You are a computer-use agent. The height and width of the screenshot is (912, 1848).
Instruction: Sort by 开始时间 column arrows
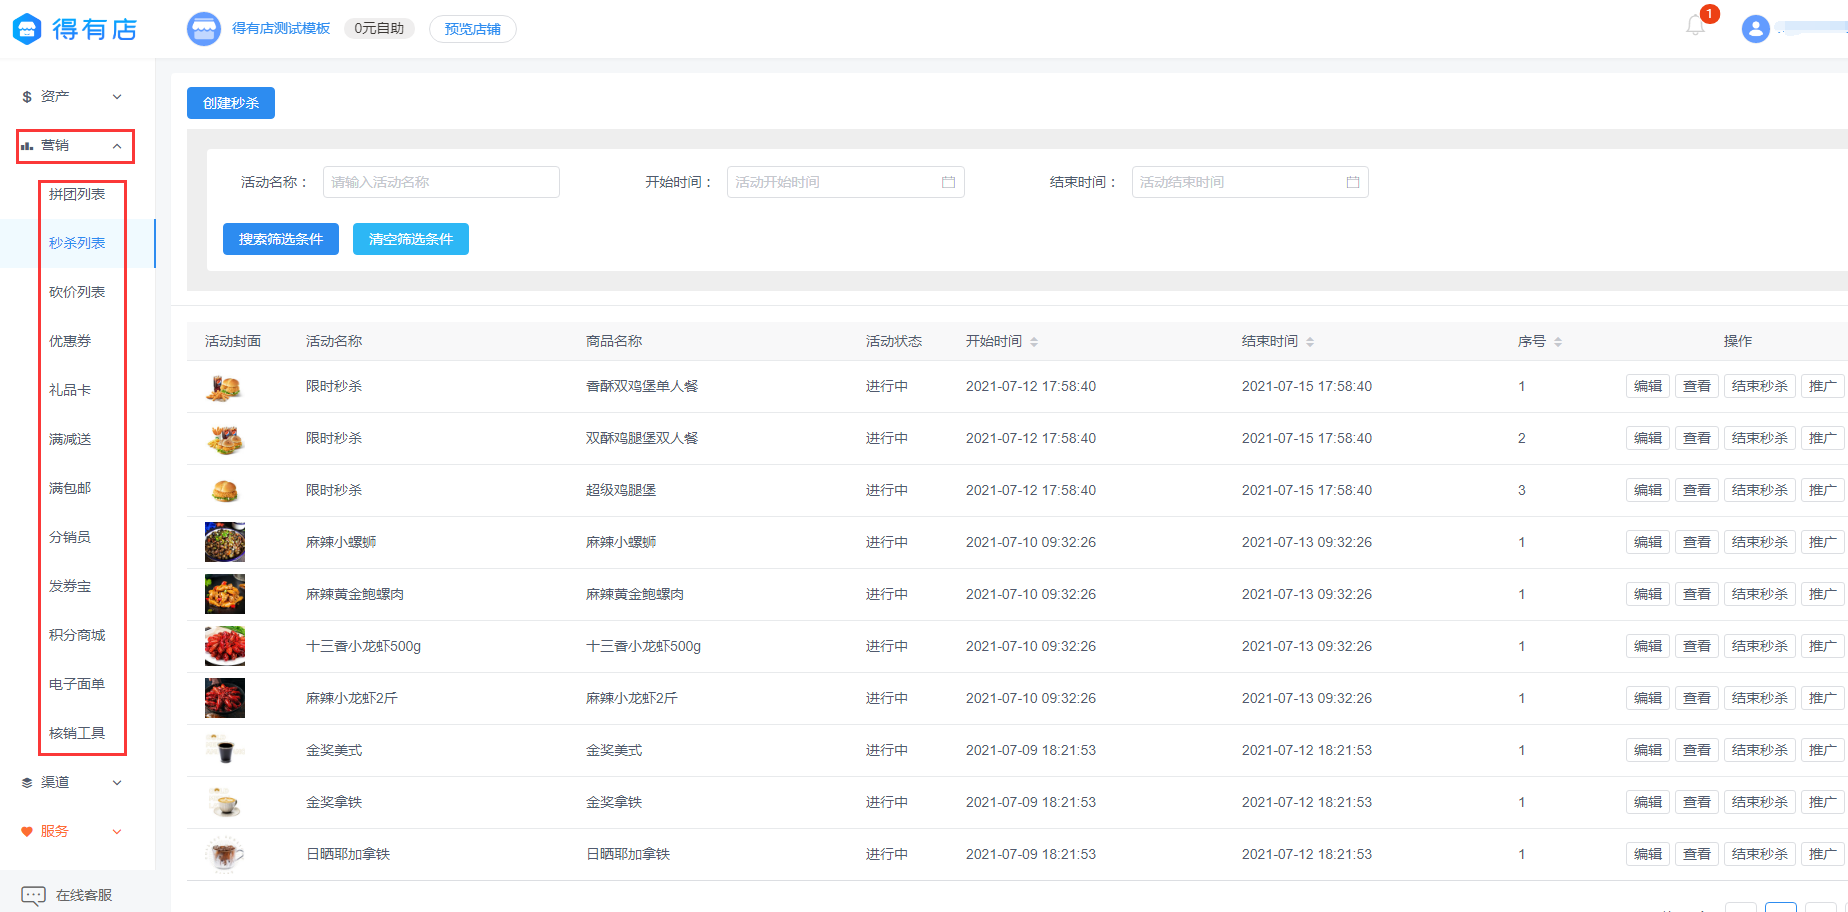point(1034,342)
